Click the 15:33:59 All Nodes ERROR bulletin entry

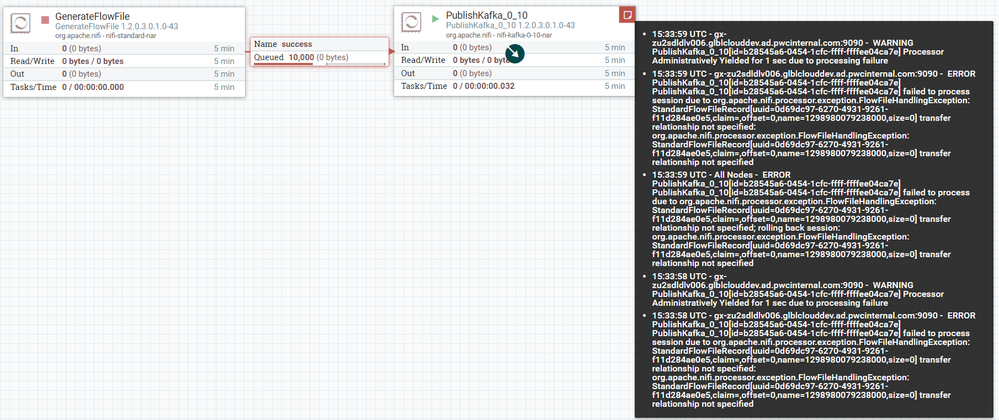coord(812,219)
